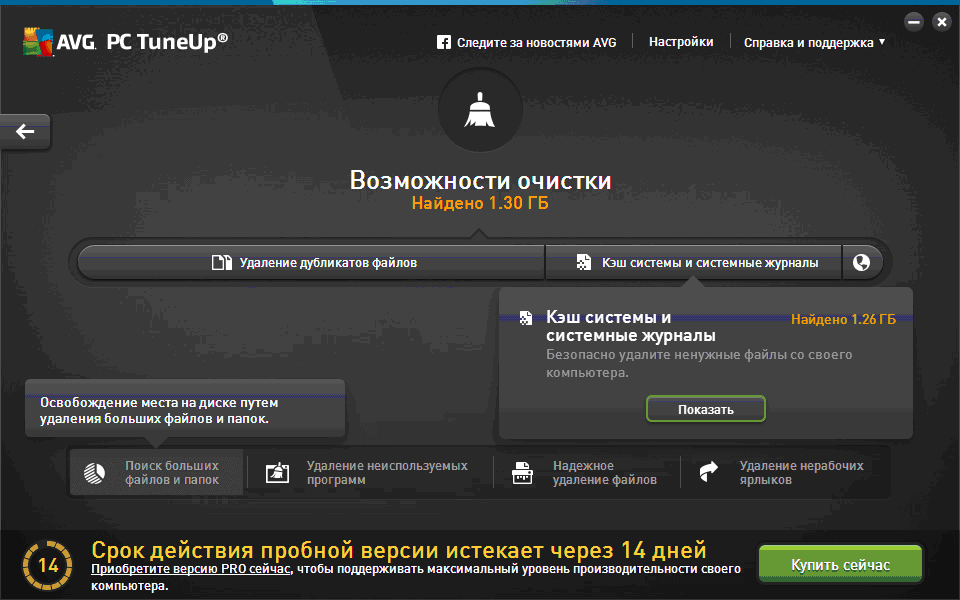Click the shredder secure delete icon
Screen dimensions: 960x600
click(522, 473)
